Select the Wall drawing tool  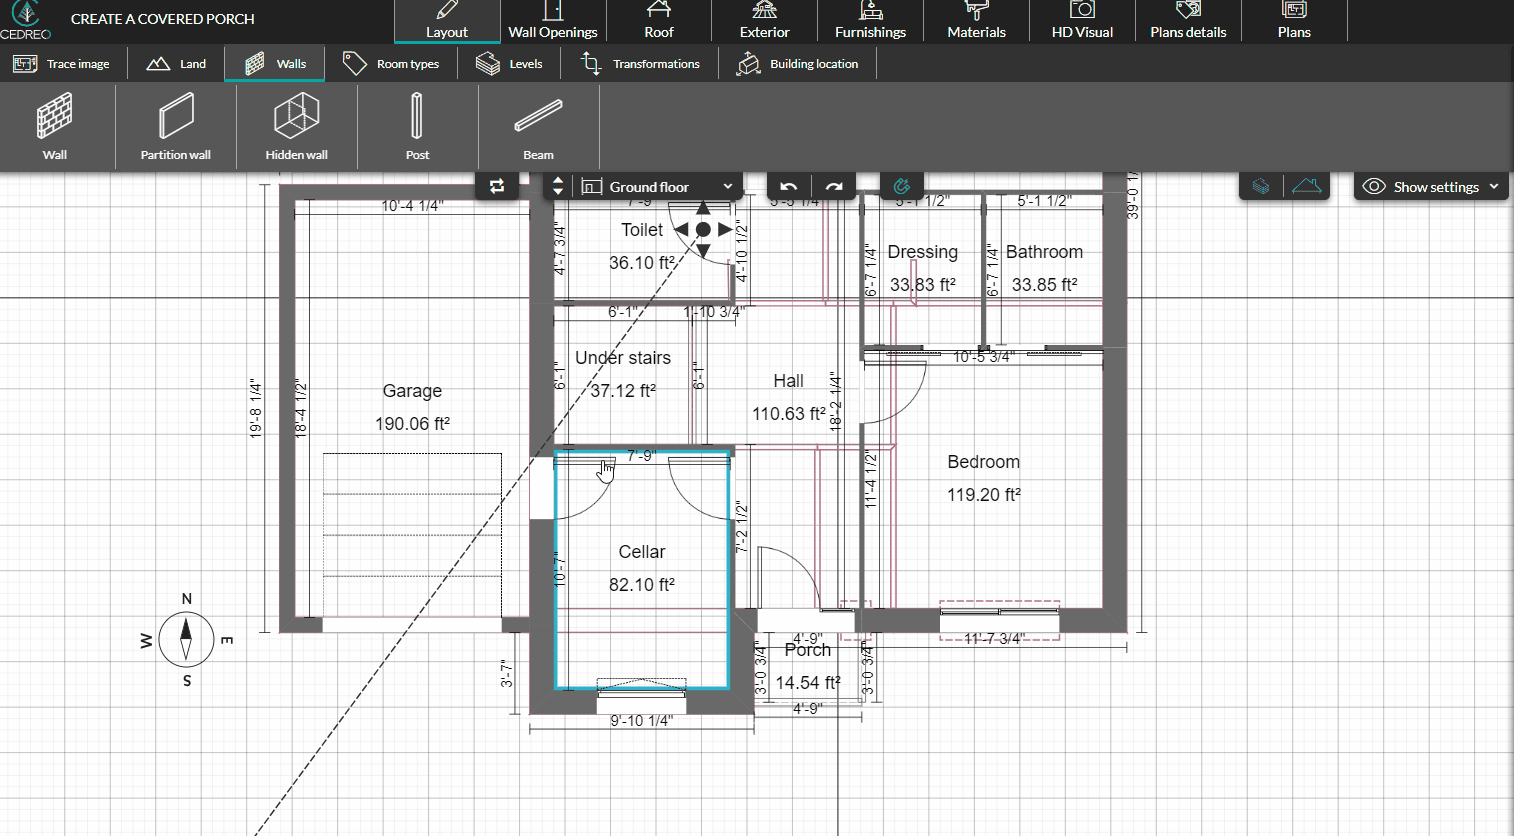tap(55, 125)
